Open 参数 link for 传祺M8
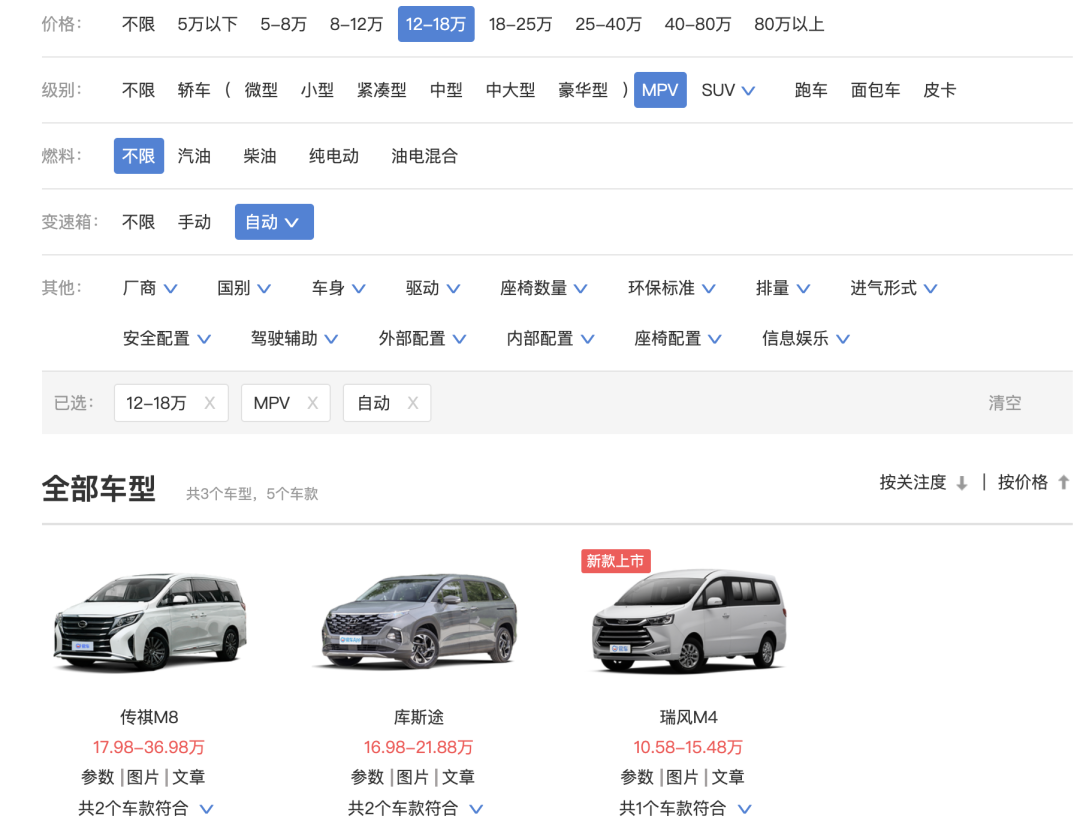1080x837 pixels. (x=97, y=777)
